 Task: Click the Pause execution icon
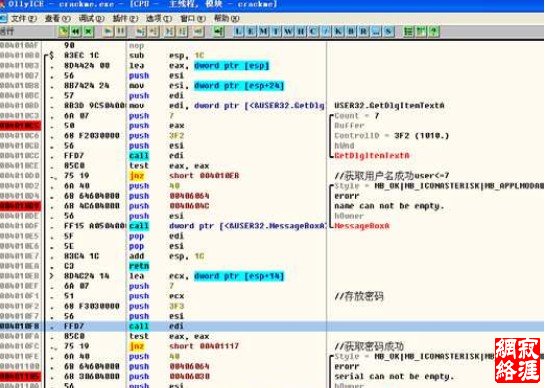121,32
